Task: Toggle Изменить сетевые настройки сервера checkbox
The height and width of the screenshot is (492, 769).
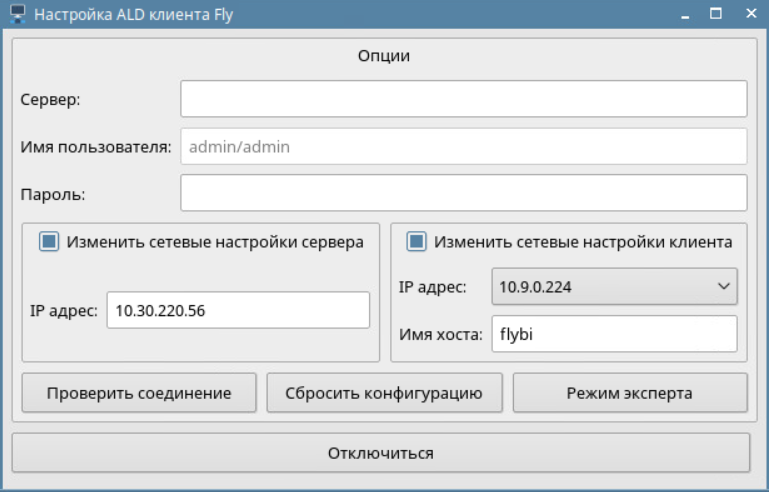Action: (48, 241)
